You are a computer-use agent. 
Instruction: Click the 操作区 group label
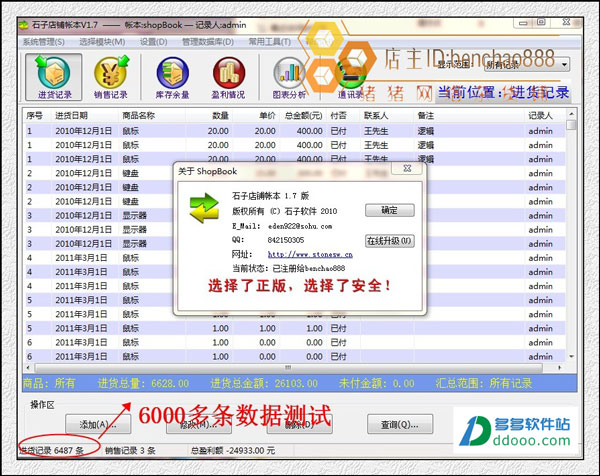click(x=42, y=405)
